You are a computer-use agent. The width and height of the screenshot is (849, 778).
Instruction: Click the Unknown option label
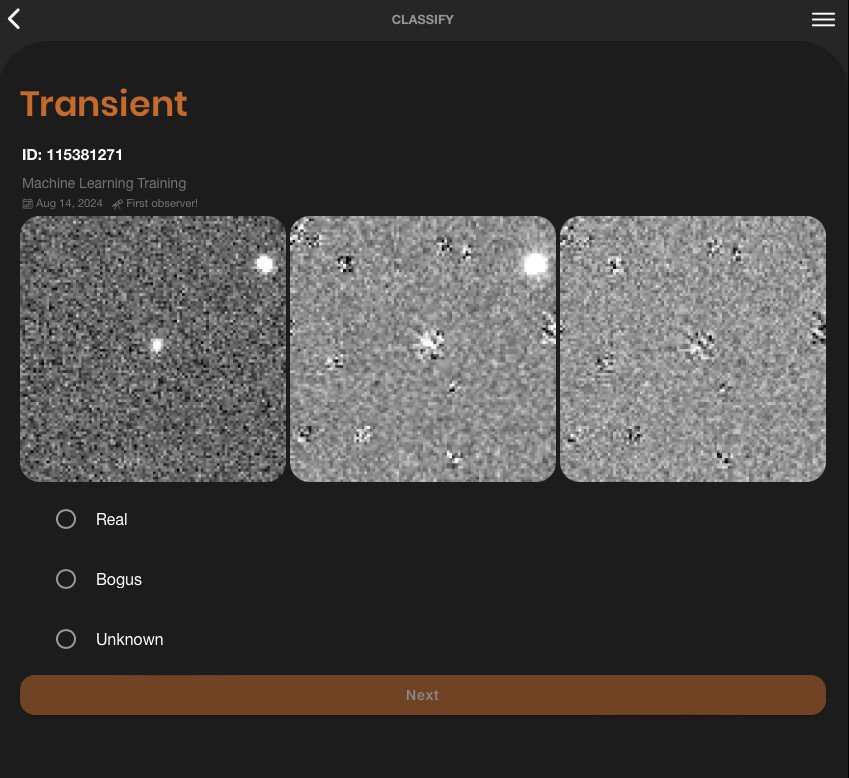coord(129,639)
